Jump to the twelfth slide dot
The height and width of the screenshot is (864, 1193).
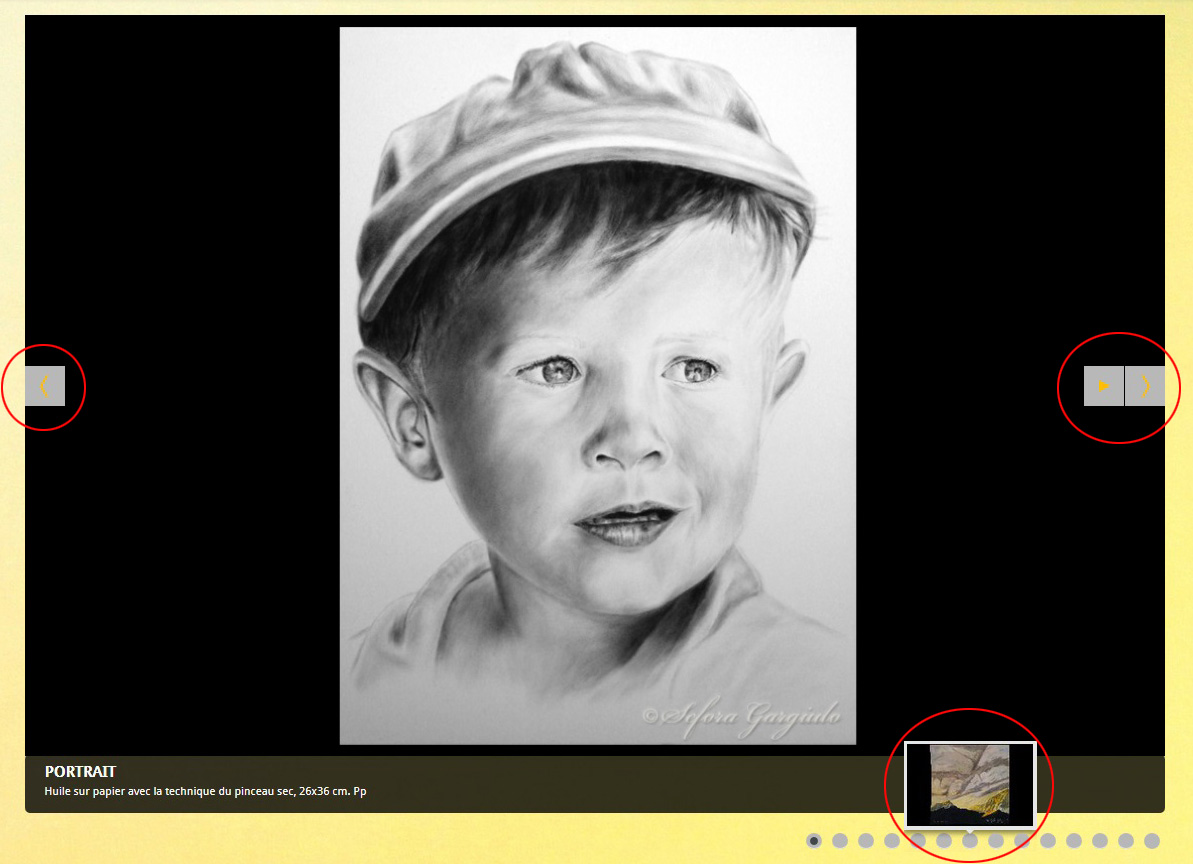(1100, 840)
